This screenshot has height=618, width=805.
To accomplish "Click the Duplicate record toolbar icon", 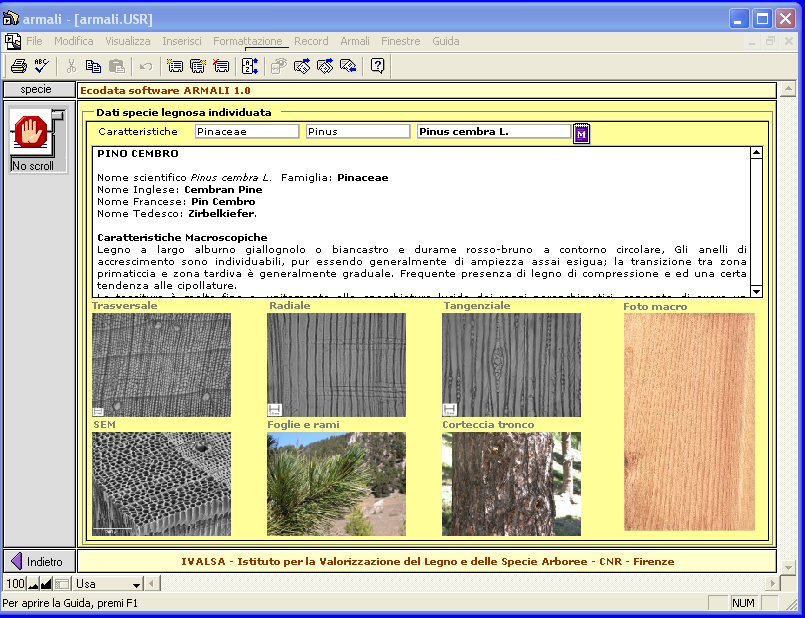I will pos(198,66).
